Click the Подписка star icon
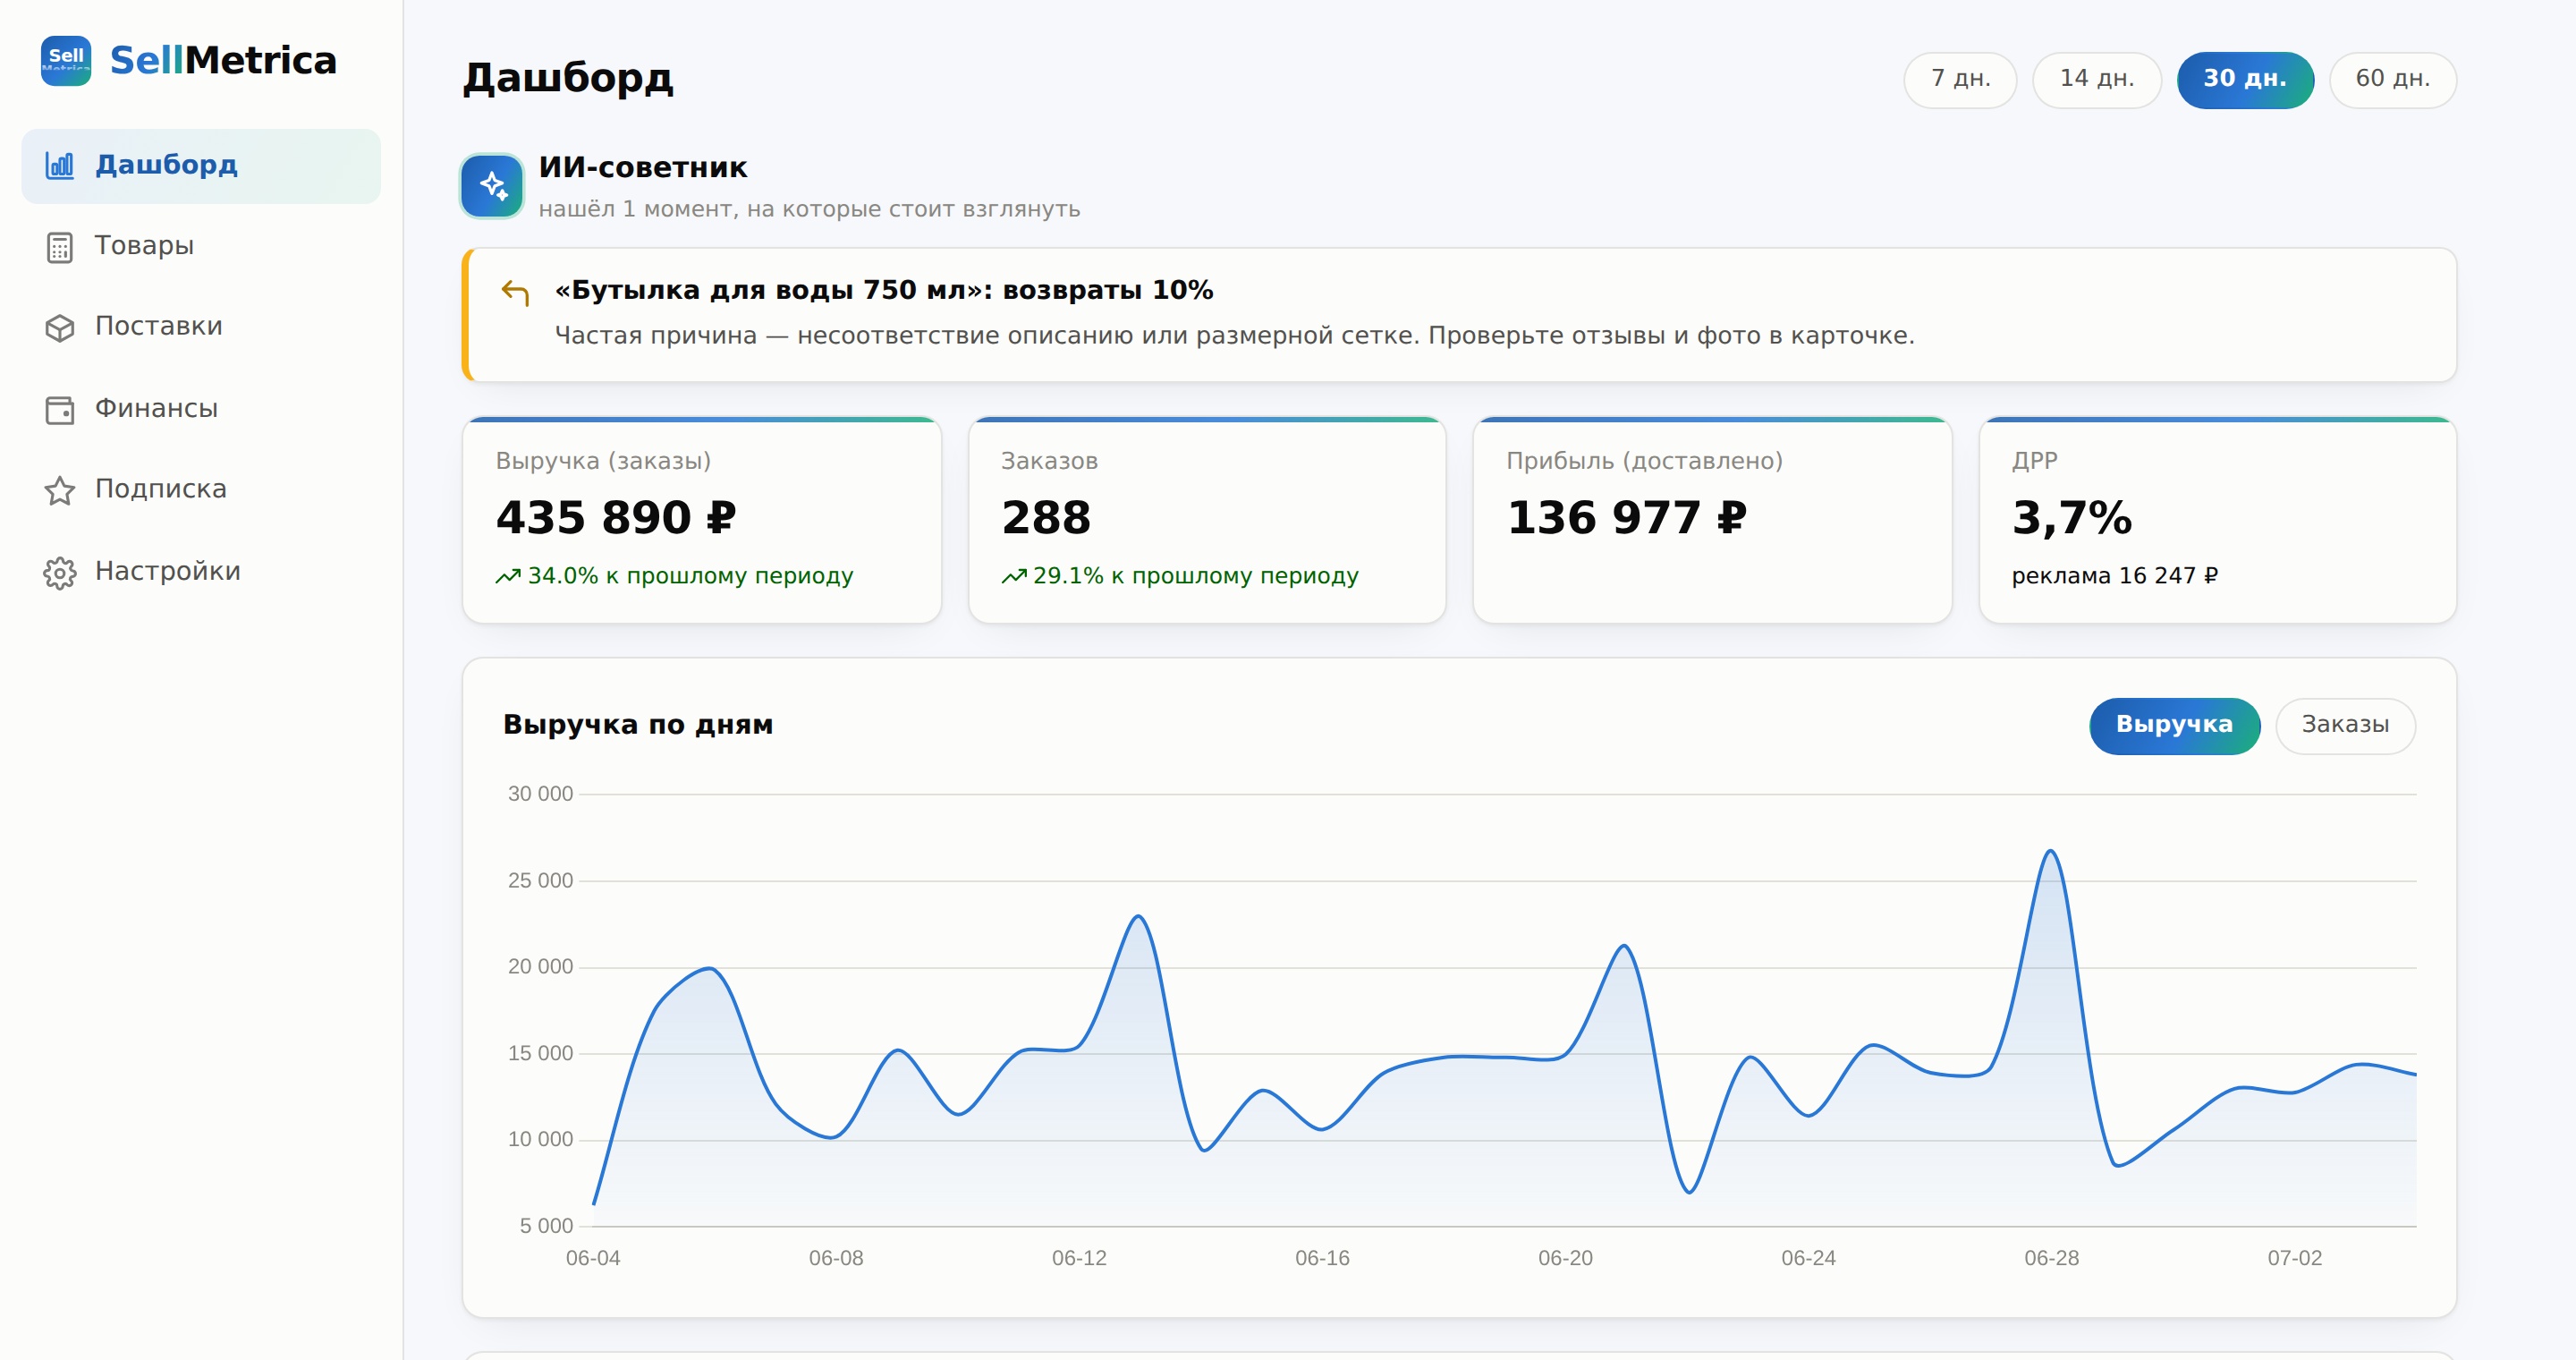 tap(60, 490)
